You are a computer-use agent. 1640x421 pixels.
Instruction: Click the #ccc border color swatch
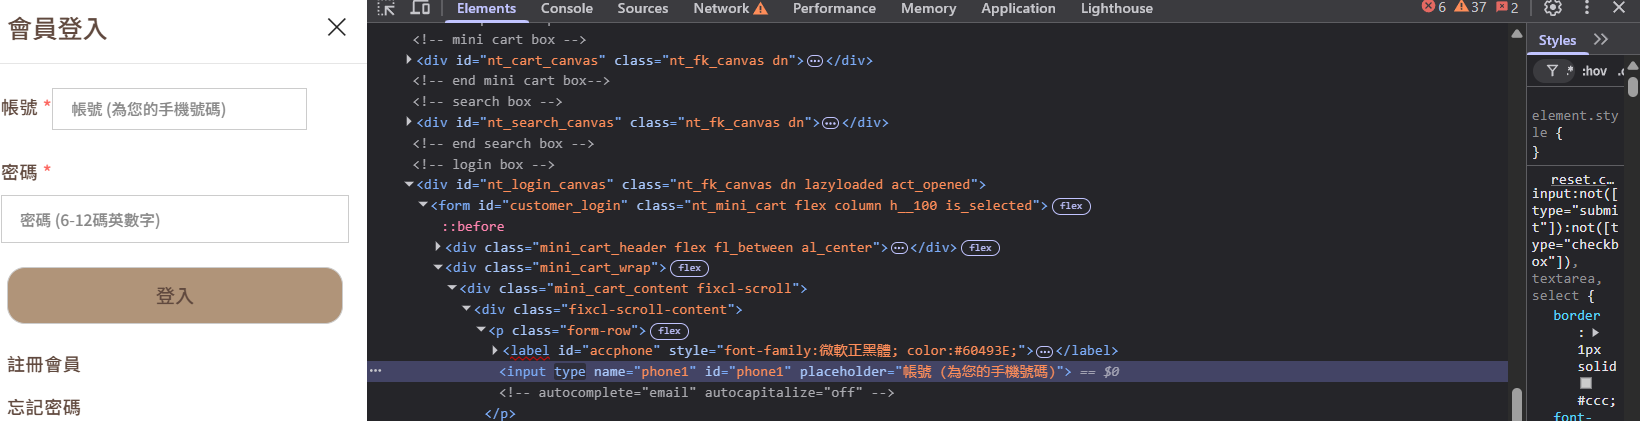1585,384
